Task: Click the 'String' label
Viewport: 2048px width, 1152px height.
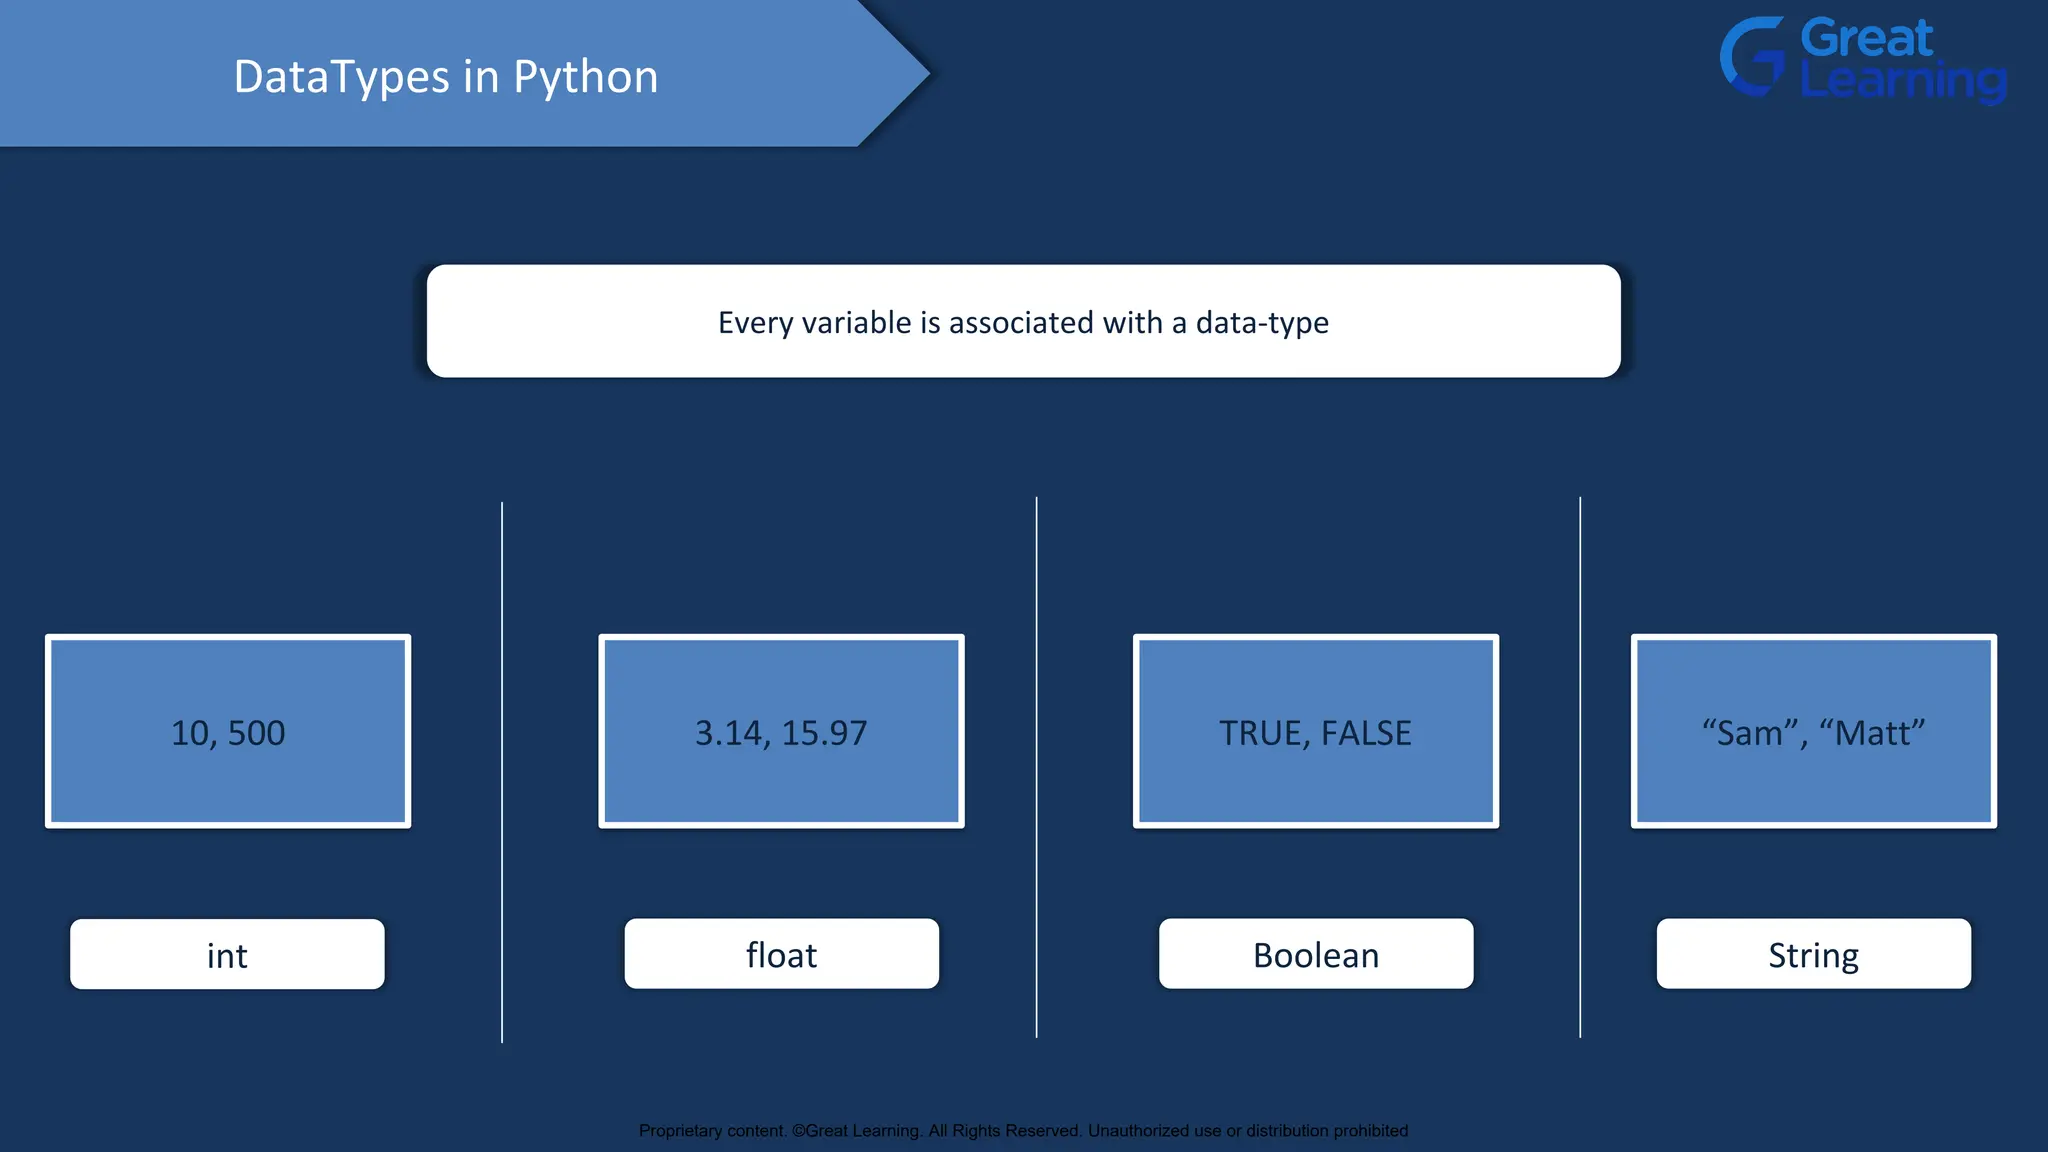Action: [x=1813, y=954]
